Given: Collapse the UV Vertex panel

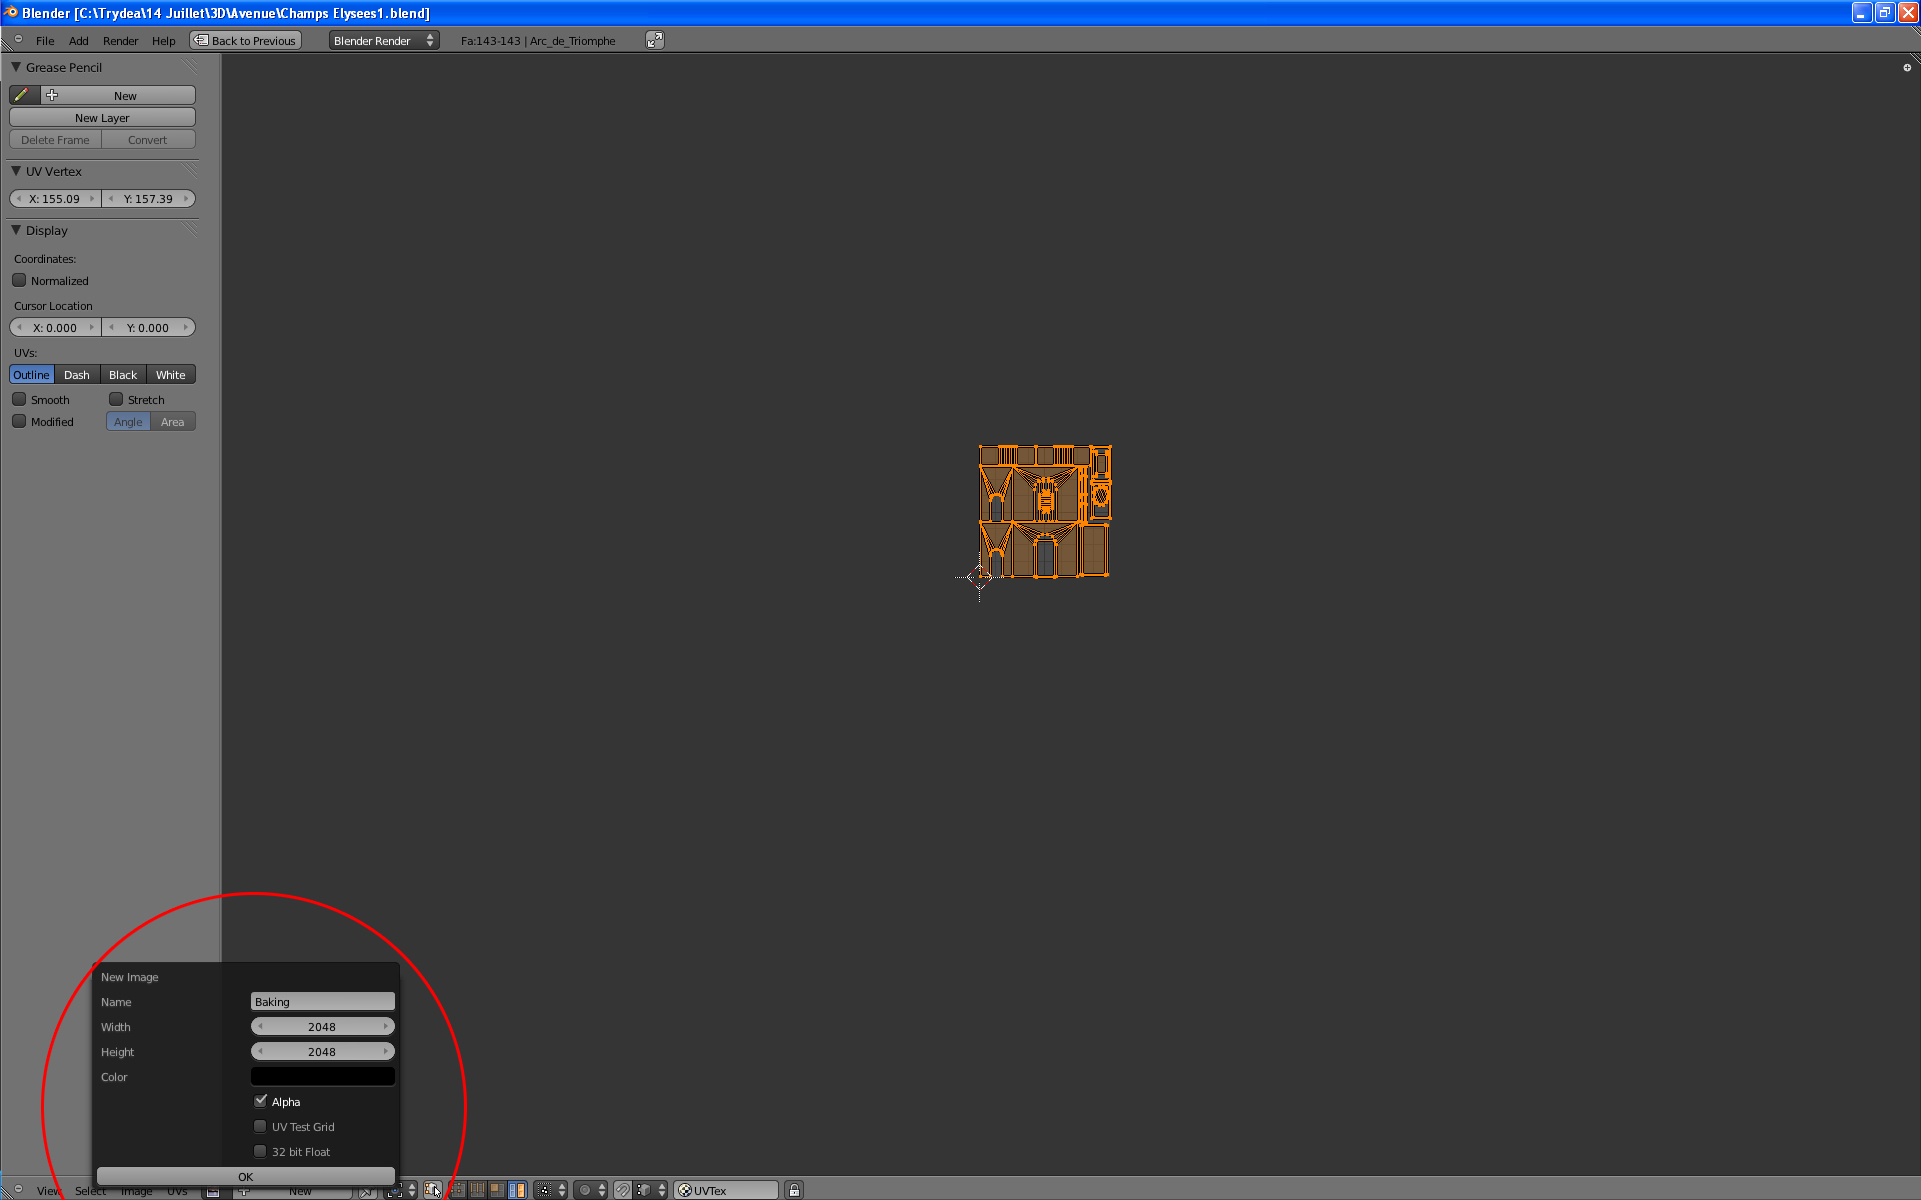Looking at the screenshot, I should point(16,171).
